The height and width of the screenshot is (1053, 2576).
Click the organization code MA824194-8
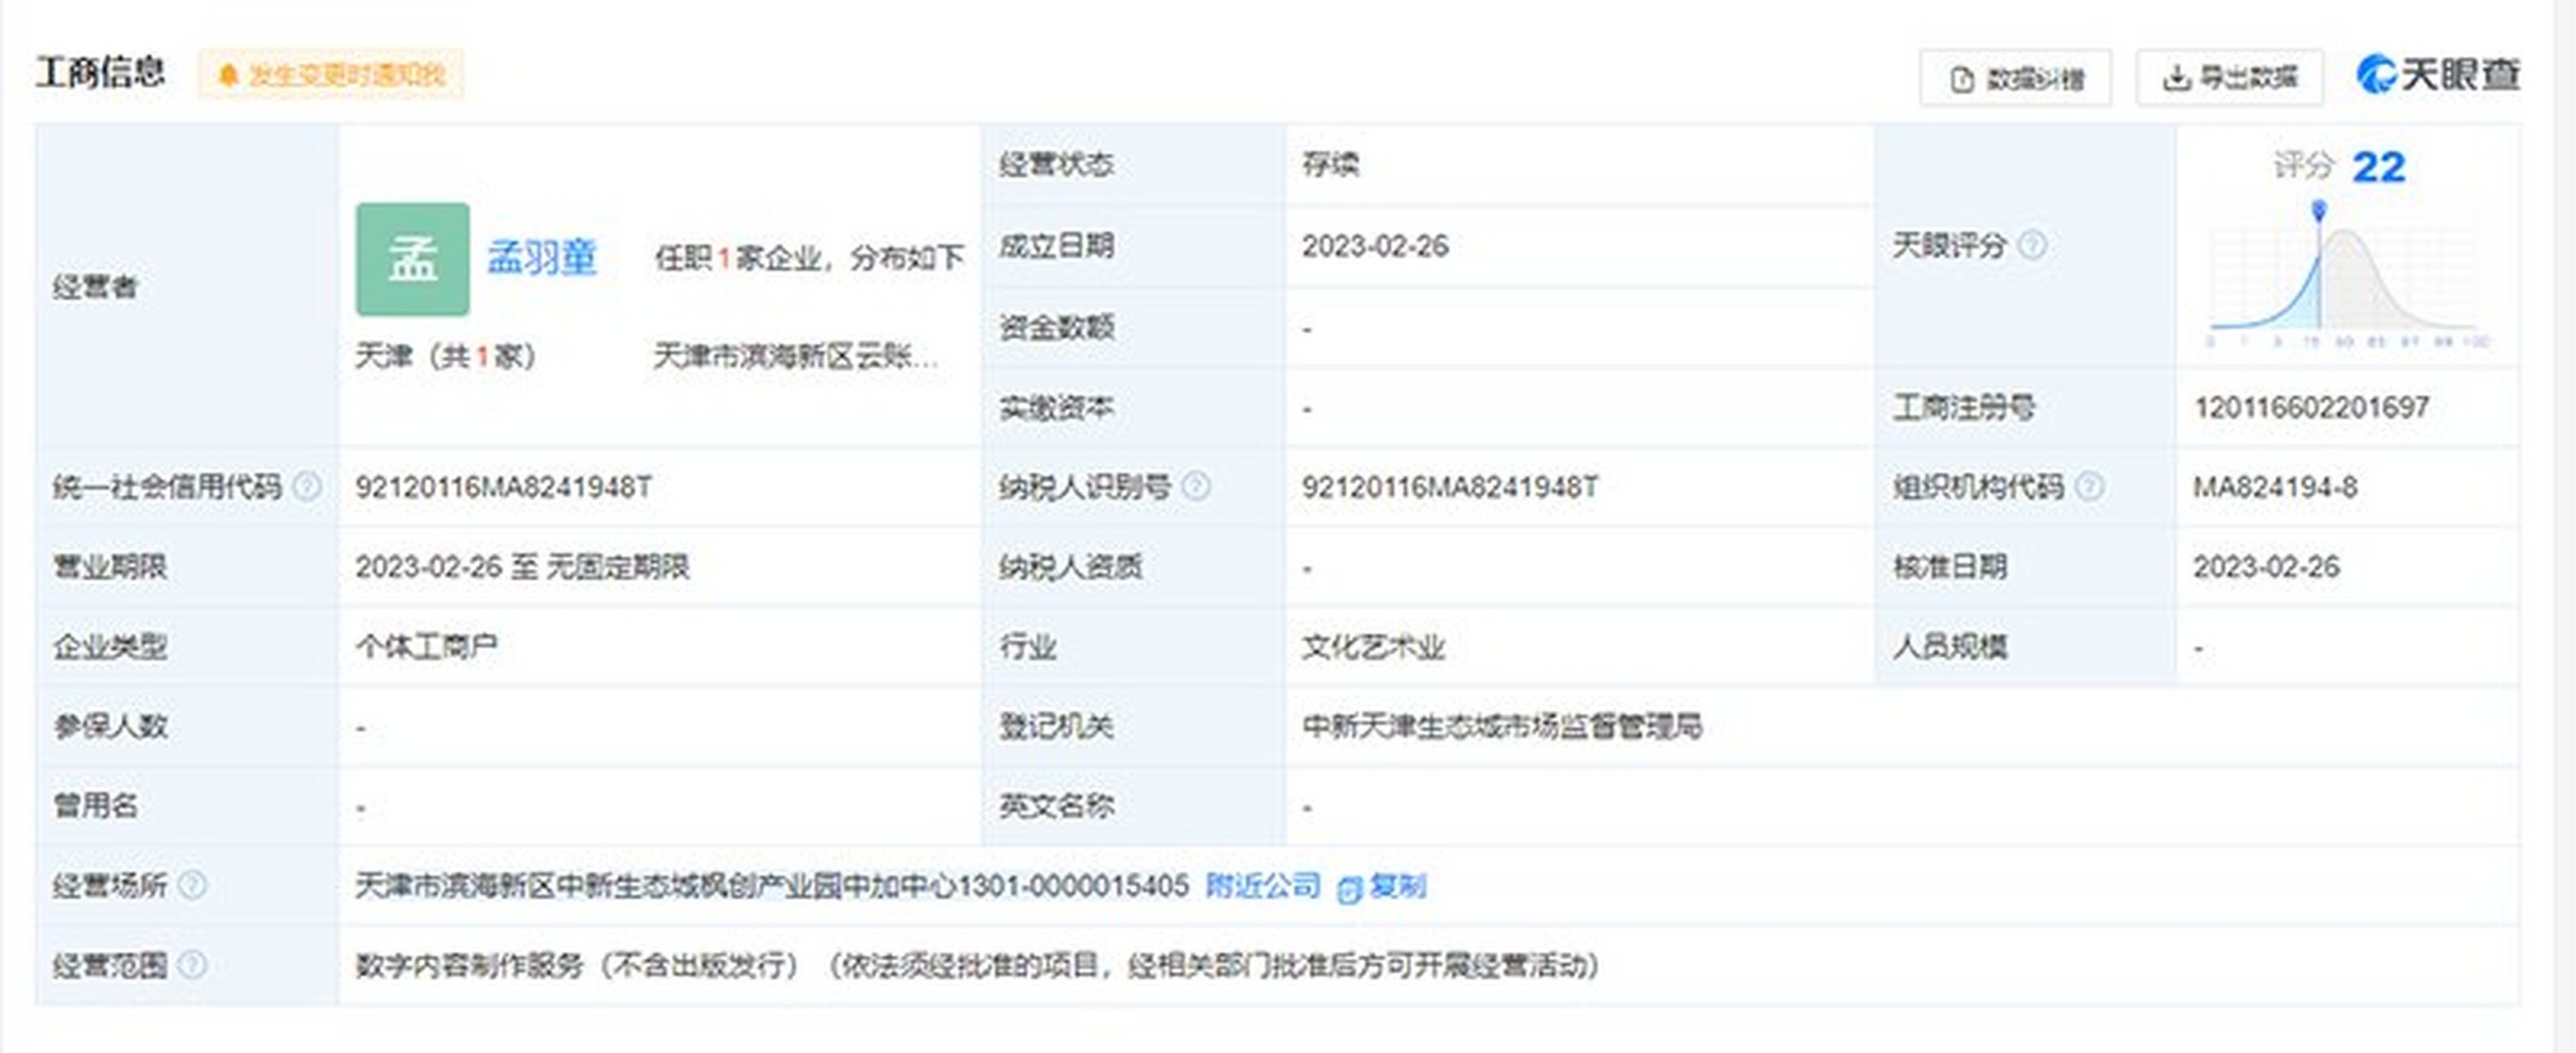point(2275,487)
